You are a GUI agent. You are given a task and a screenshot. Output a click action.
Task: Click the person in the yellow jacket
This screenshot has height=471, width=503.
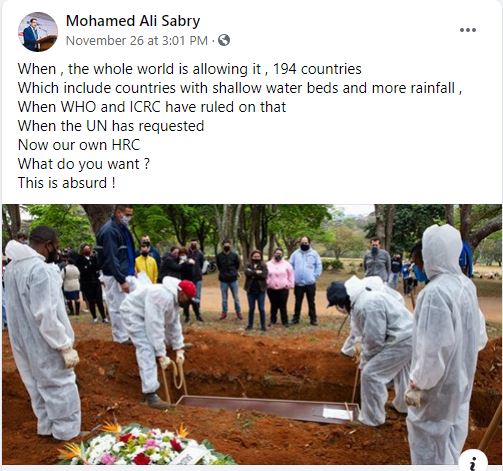coord(146,264)
